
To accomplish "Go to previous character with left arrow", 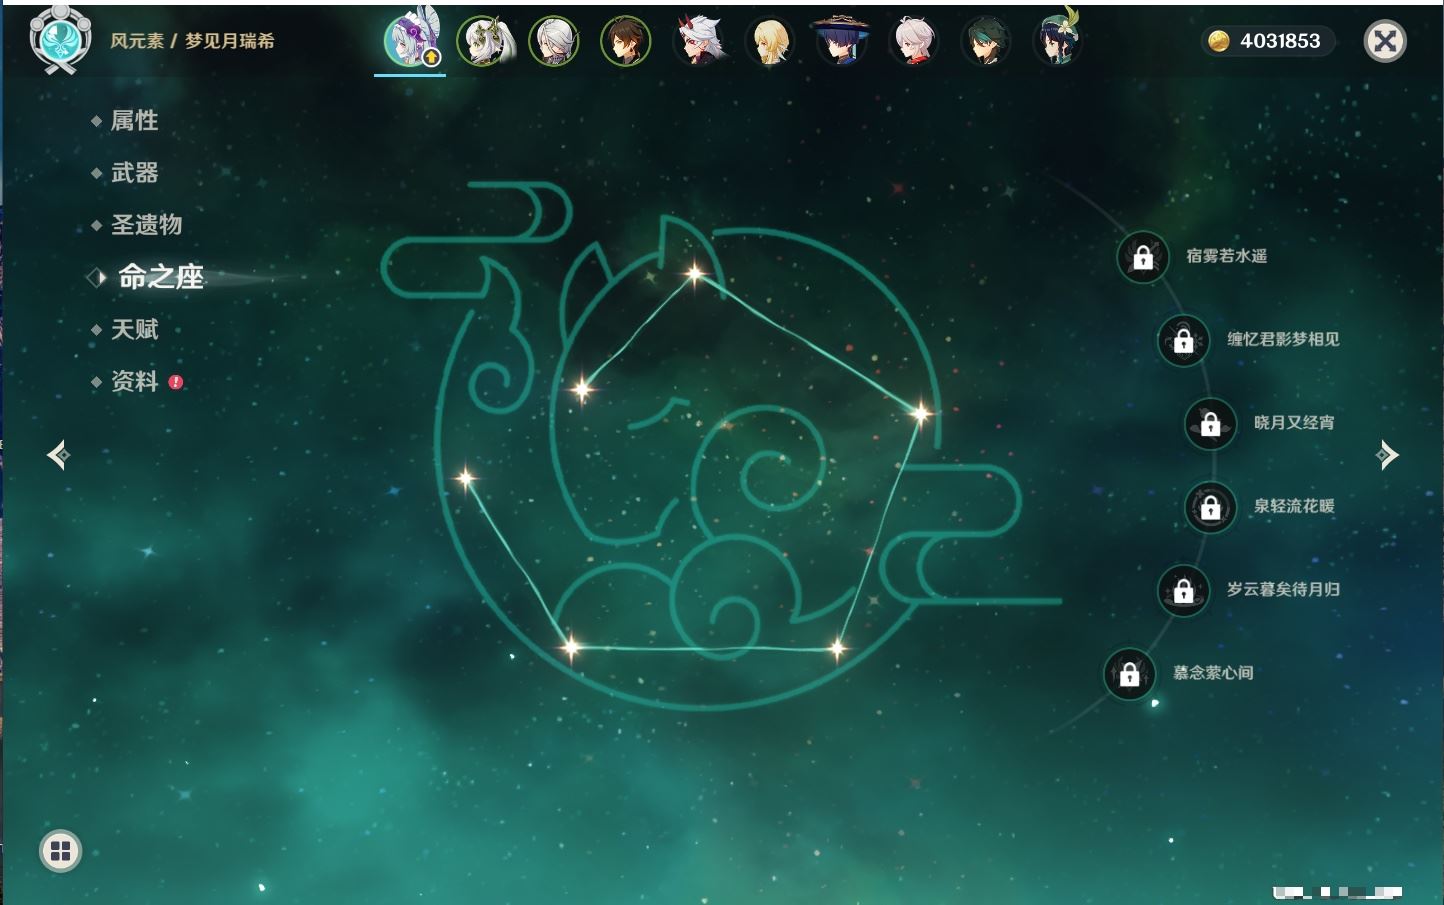I will coord(59,455).
